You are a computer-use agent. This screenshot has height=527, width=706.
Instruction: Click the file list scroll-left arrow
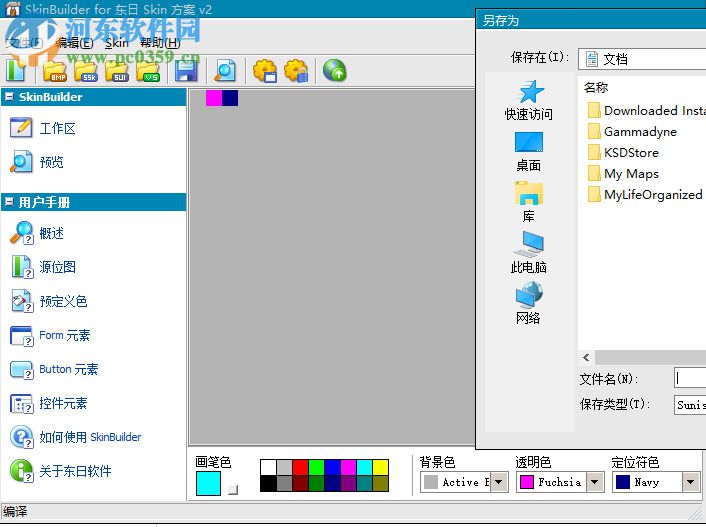(586, 358)
